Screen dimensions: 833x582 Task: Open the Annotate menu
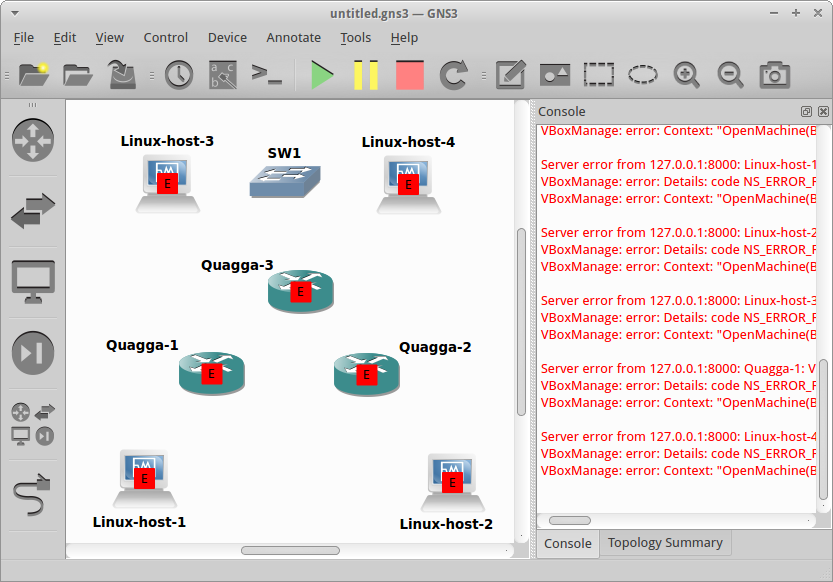coord(293,37)
